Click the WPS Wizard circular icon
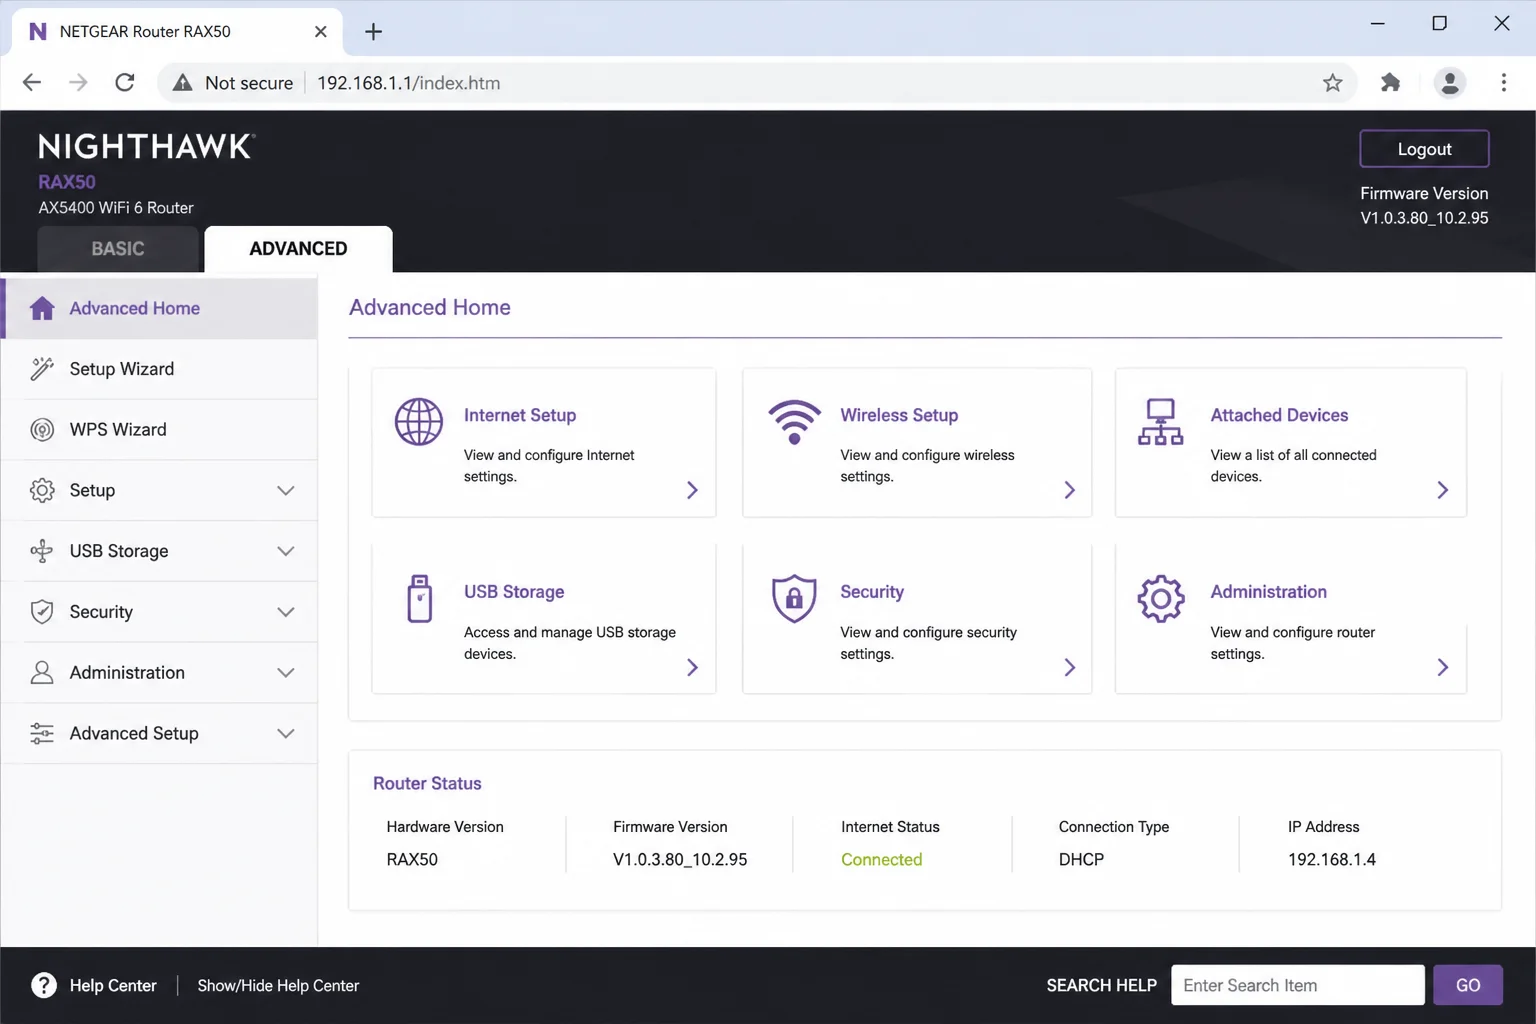 click(x=42, y=430)
